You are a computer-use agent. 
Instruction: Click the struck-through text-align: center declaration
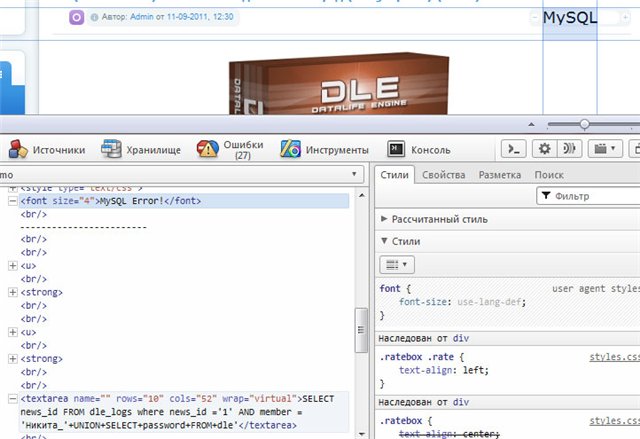pyautogui.click(x=449, y=434)
